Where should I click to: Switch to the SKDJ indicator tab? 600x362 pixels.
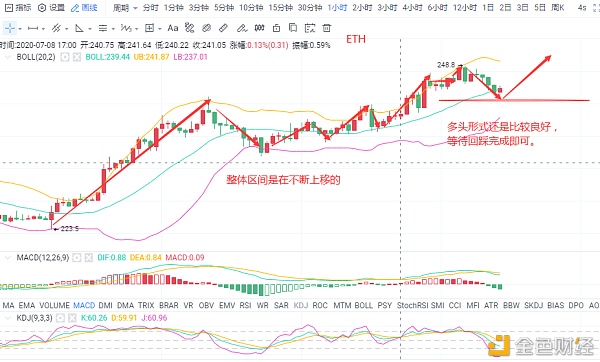pyautogui.click(x=533, y=306)
